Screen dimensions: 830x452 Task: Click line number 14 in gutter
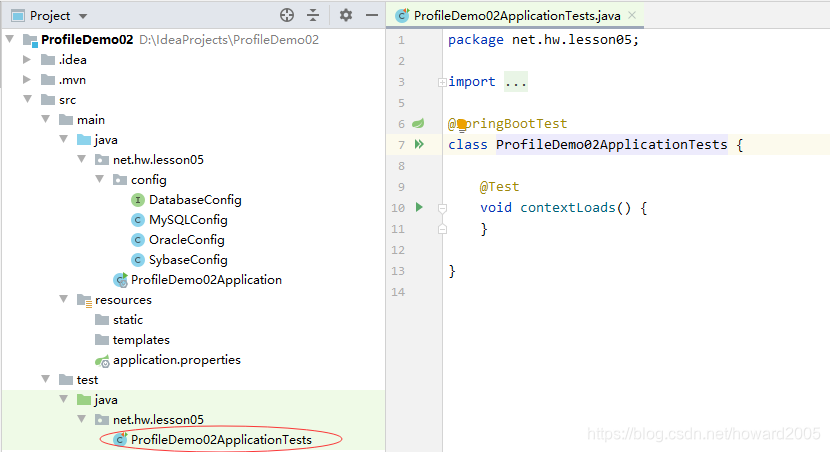[x=398, y=292]
